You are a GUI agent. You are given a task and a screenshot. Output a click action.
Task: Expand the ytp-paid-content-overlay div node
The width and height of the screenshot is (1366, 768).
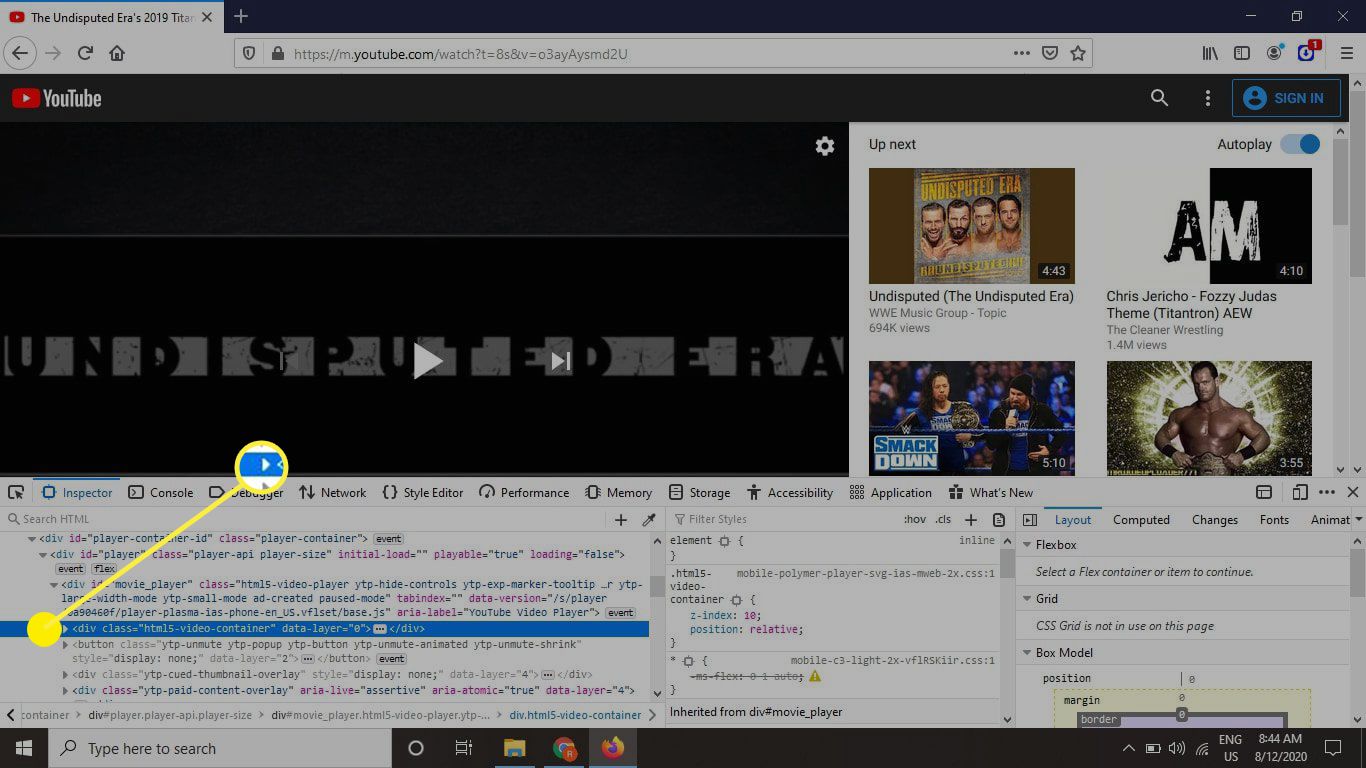click(x=66, y=690)
